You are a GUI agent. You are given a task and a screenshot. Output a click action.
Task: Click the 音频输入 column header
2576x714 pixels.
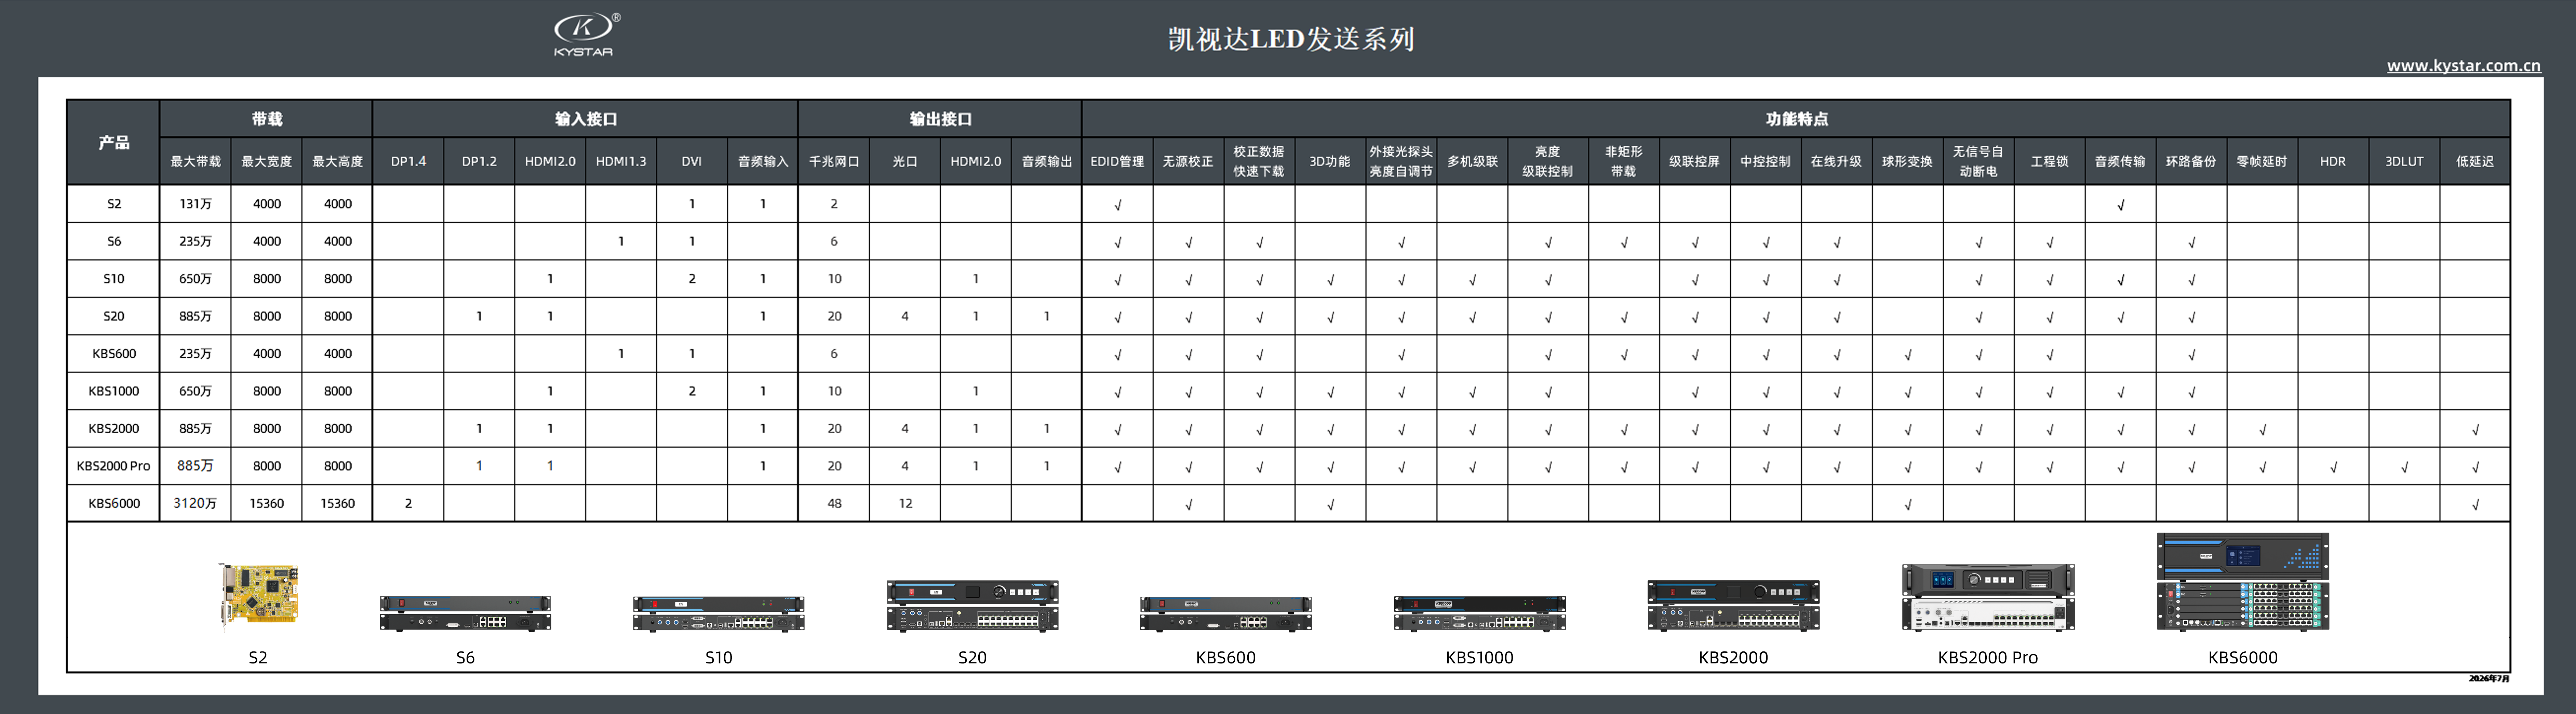coord(763,161)
